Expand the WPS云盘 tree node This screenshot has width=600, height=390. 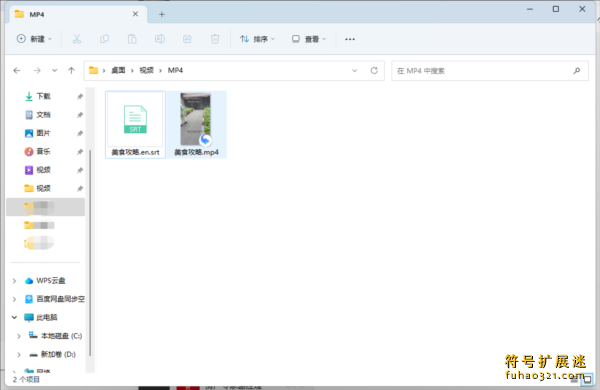(15, 281)
